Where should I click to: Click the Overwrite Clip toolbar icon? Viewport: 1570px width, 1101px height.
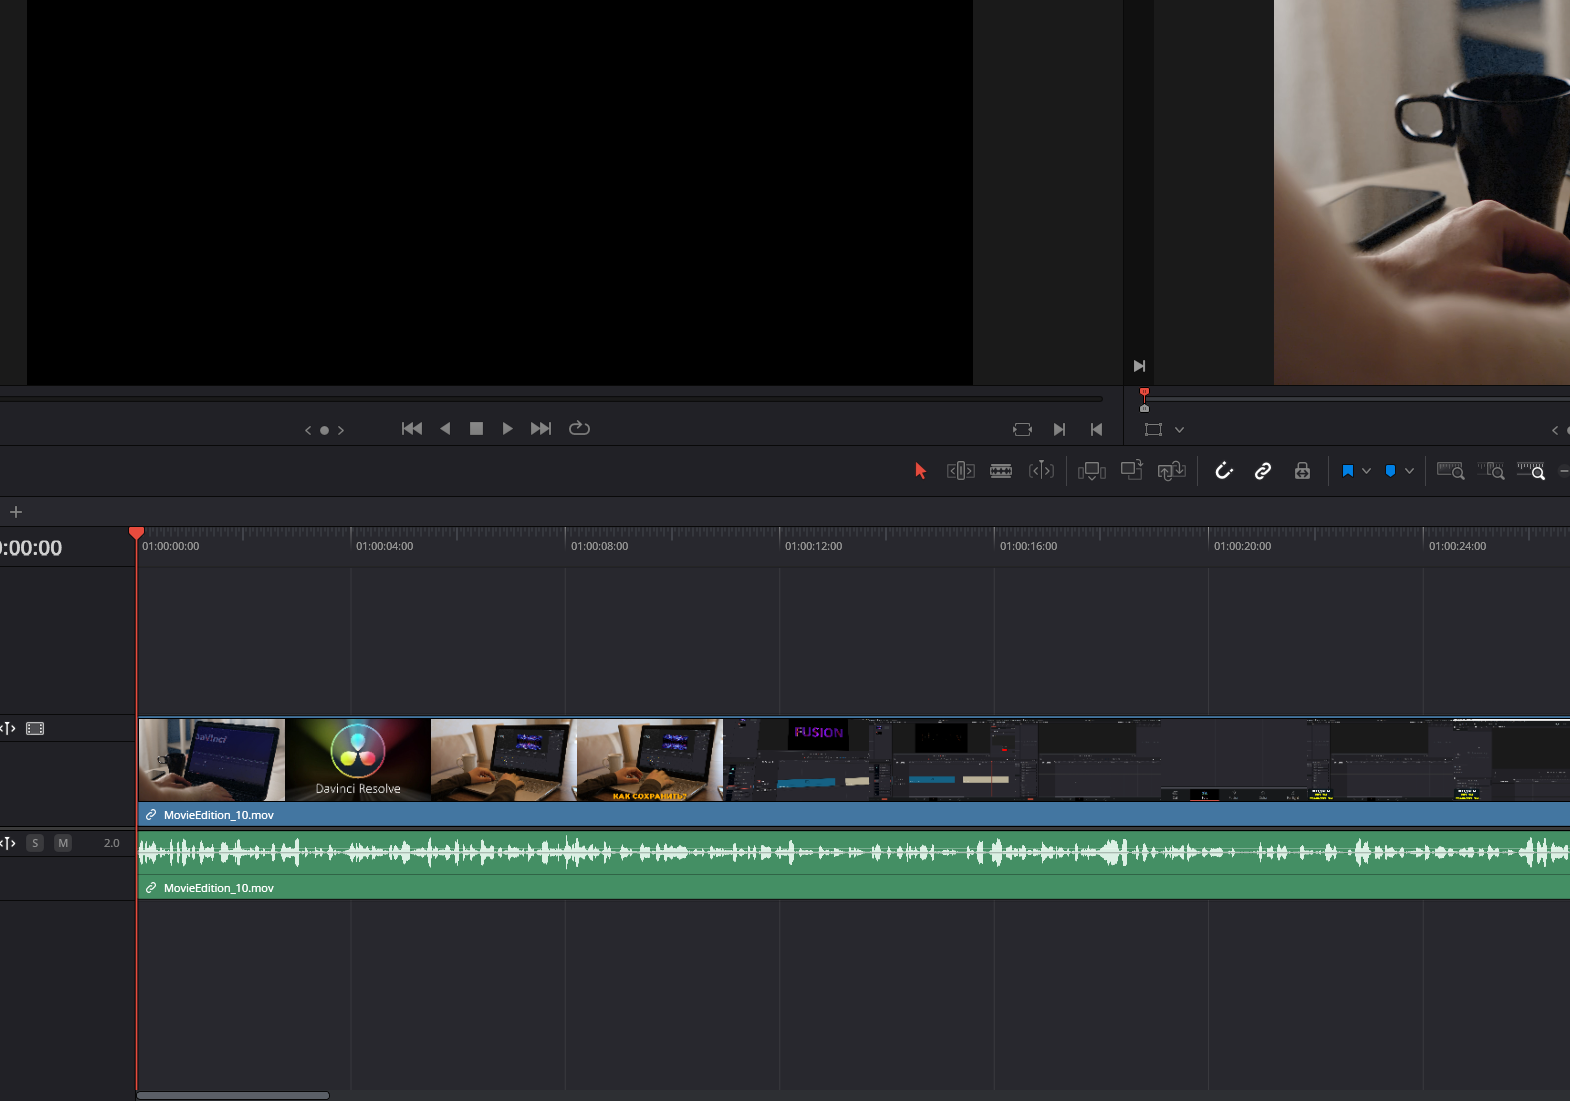[x=1131, y=470]
